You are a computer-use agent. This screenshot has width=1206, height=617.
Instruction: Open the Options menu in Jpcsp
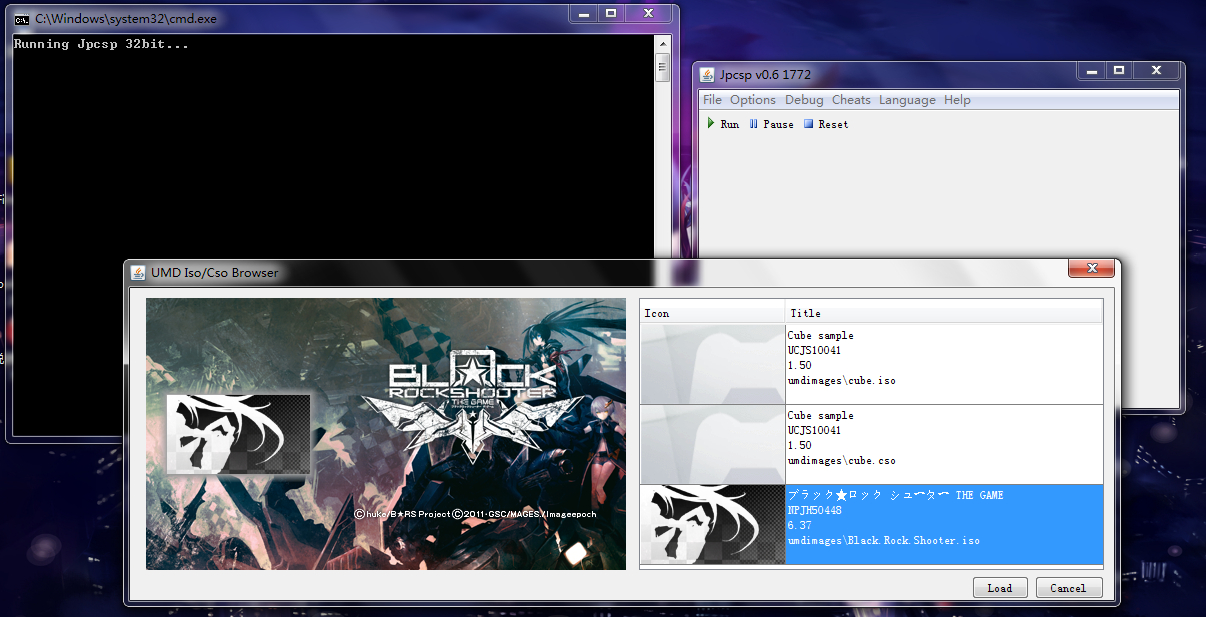753,100
